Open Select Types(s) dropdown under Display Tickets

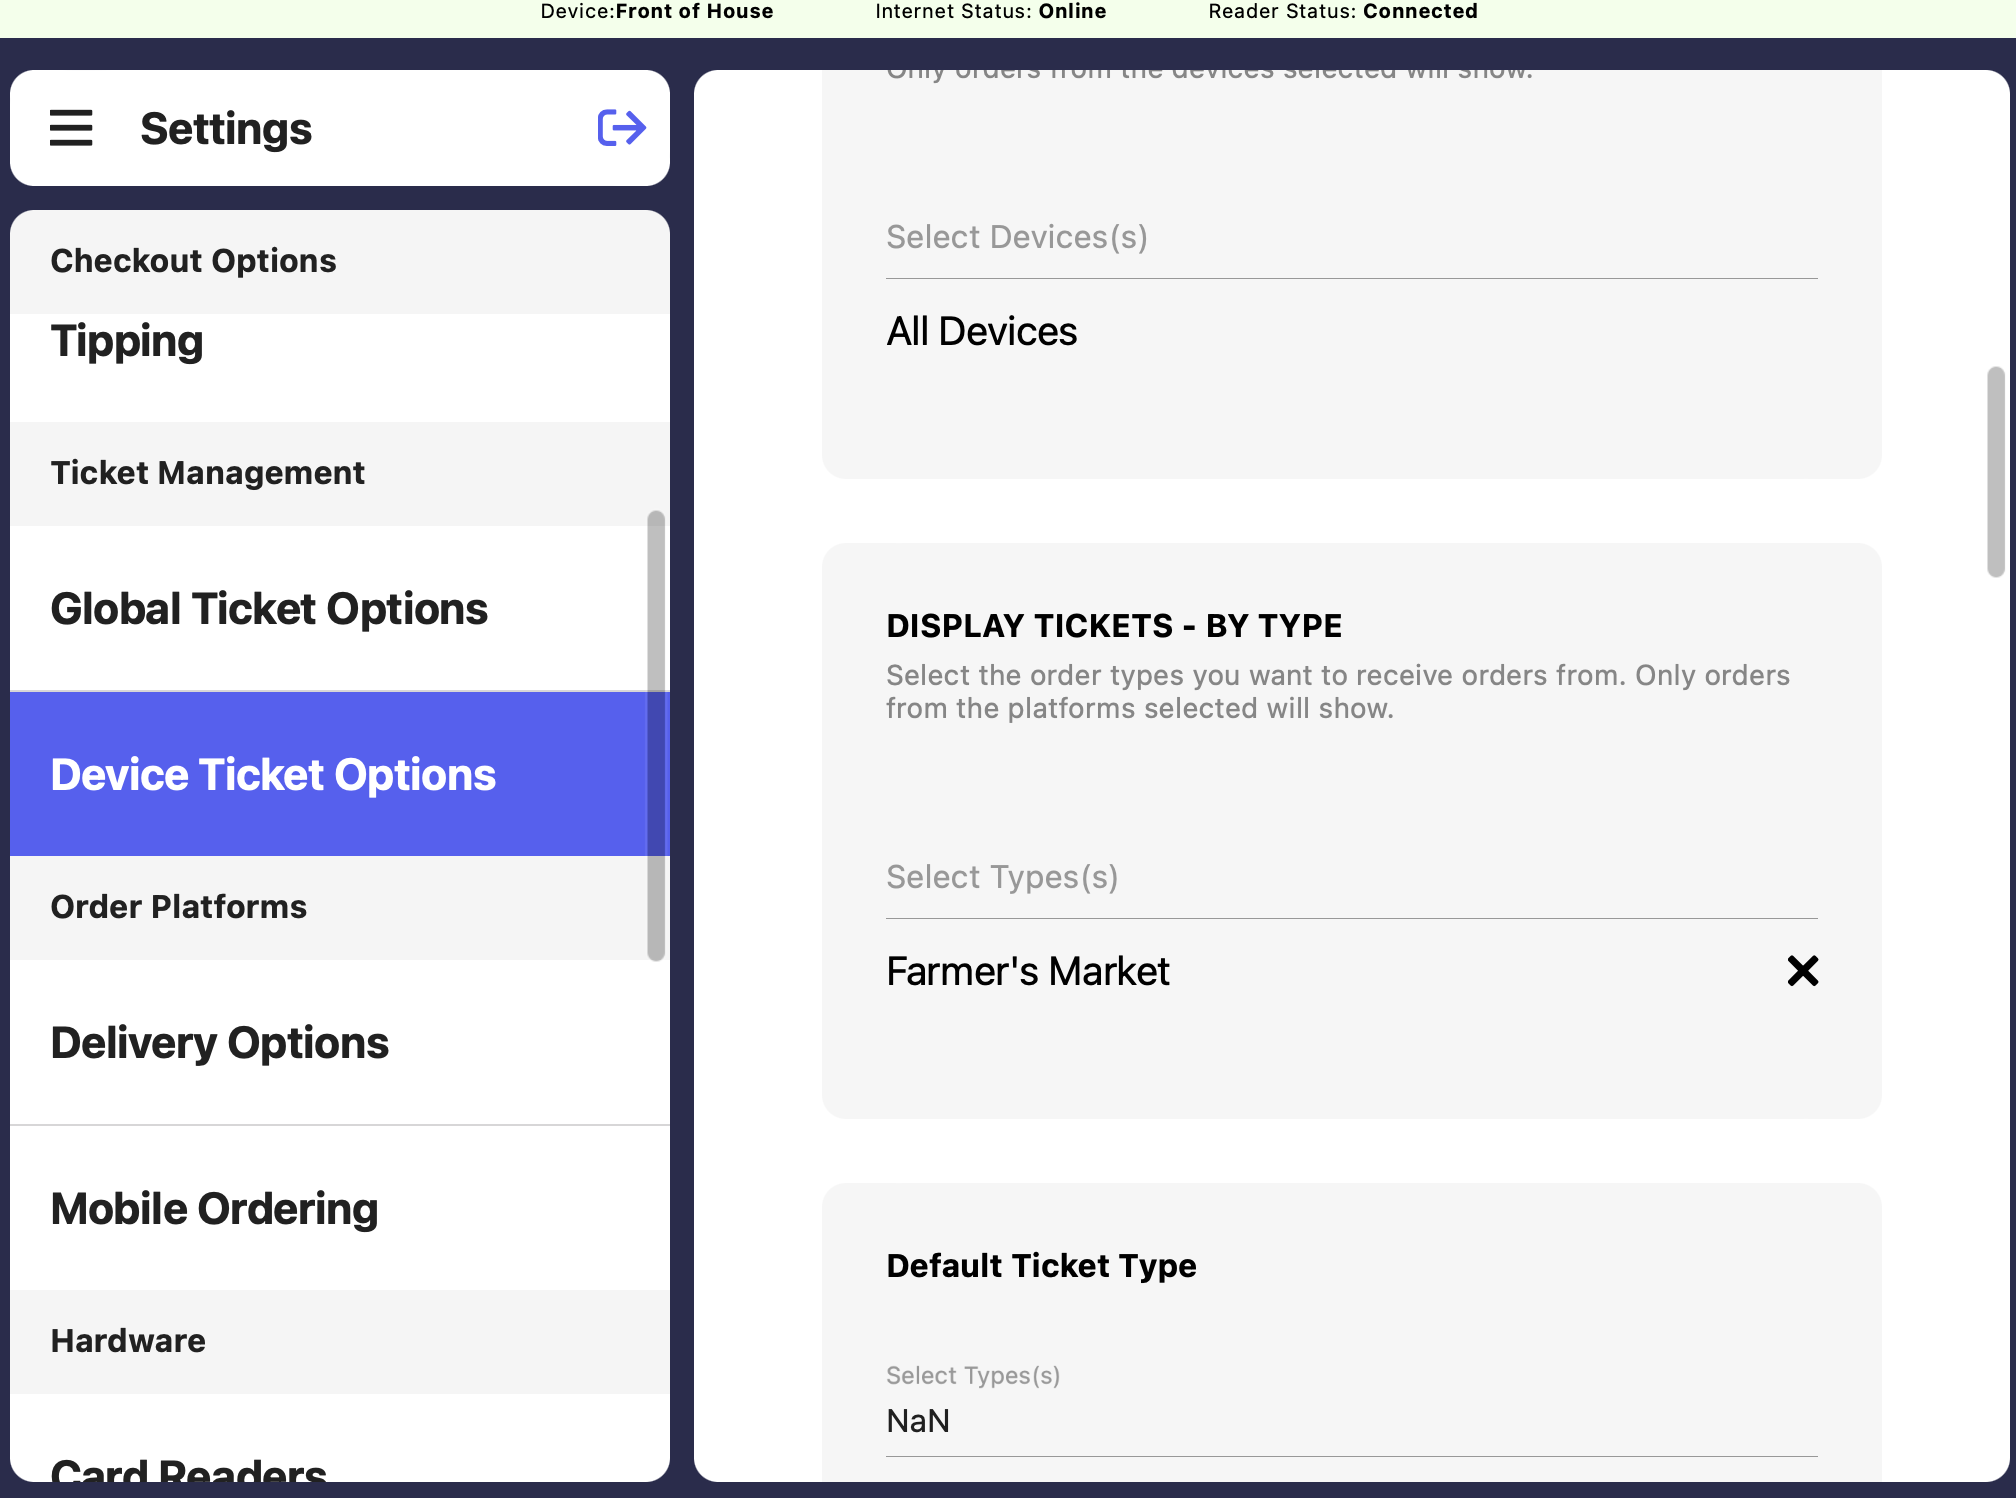click(1350, 878)
